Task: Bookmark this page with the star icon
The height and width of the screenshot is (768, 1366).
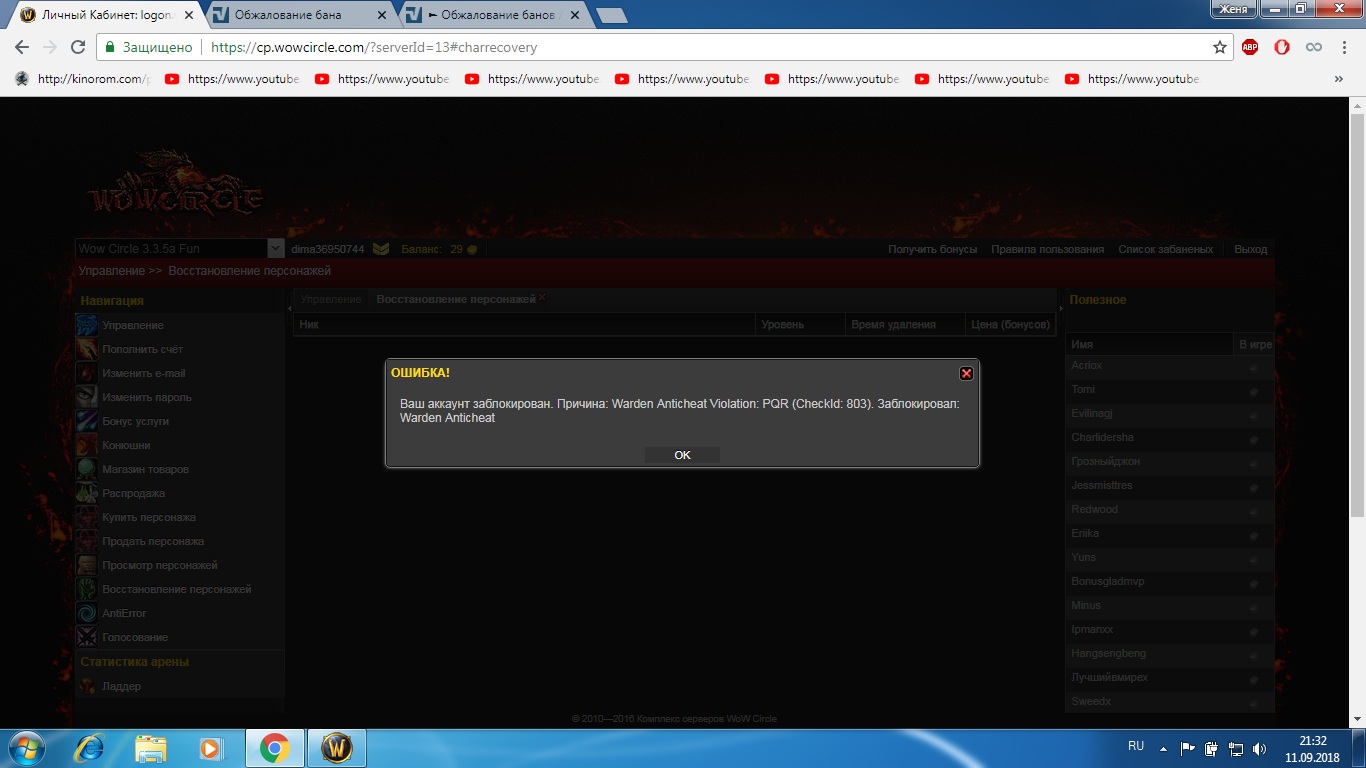Action: (x=1219, y=47)
